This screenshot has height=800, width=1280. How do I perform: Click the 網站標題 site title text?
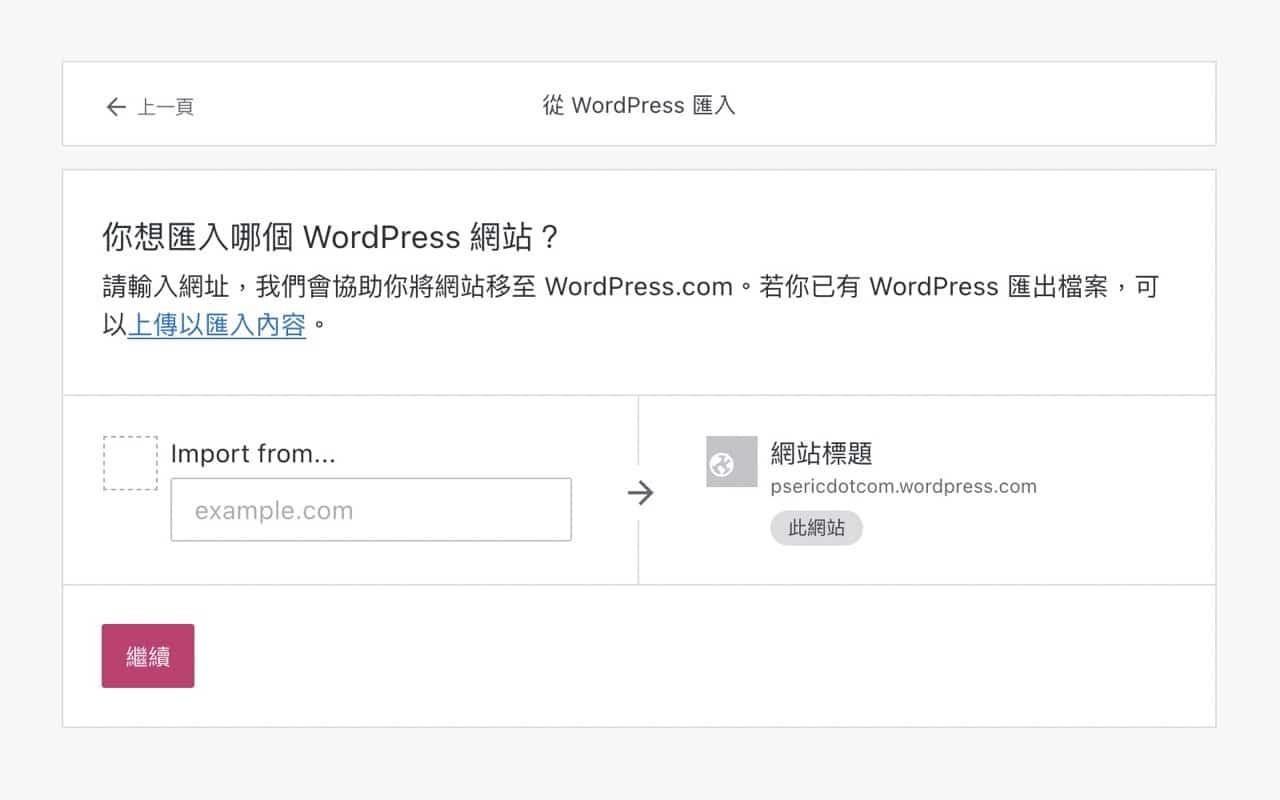[x=822, y=453]
